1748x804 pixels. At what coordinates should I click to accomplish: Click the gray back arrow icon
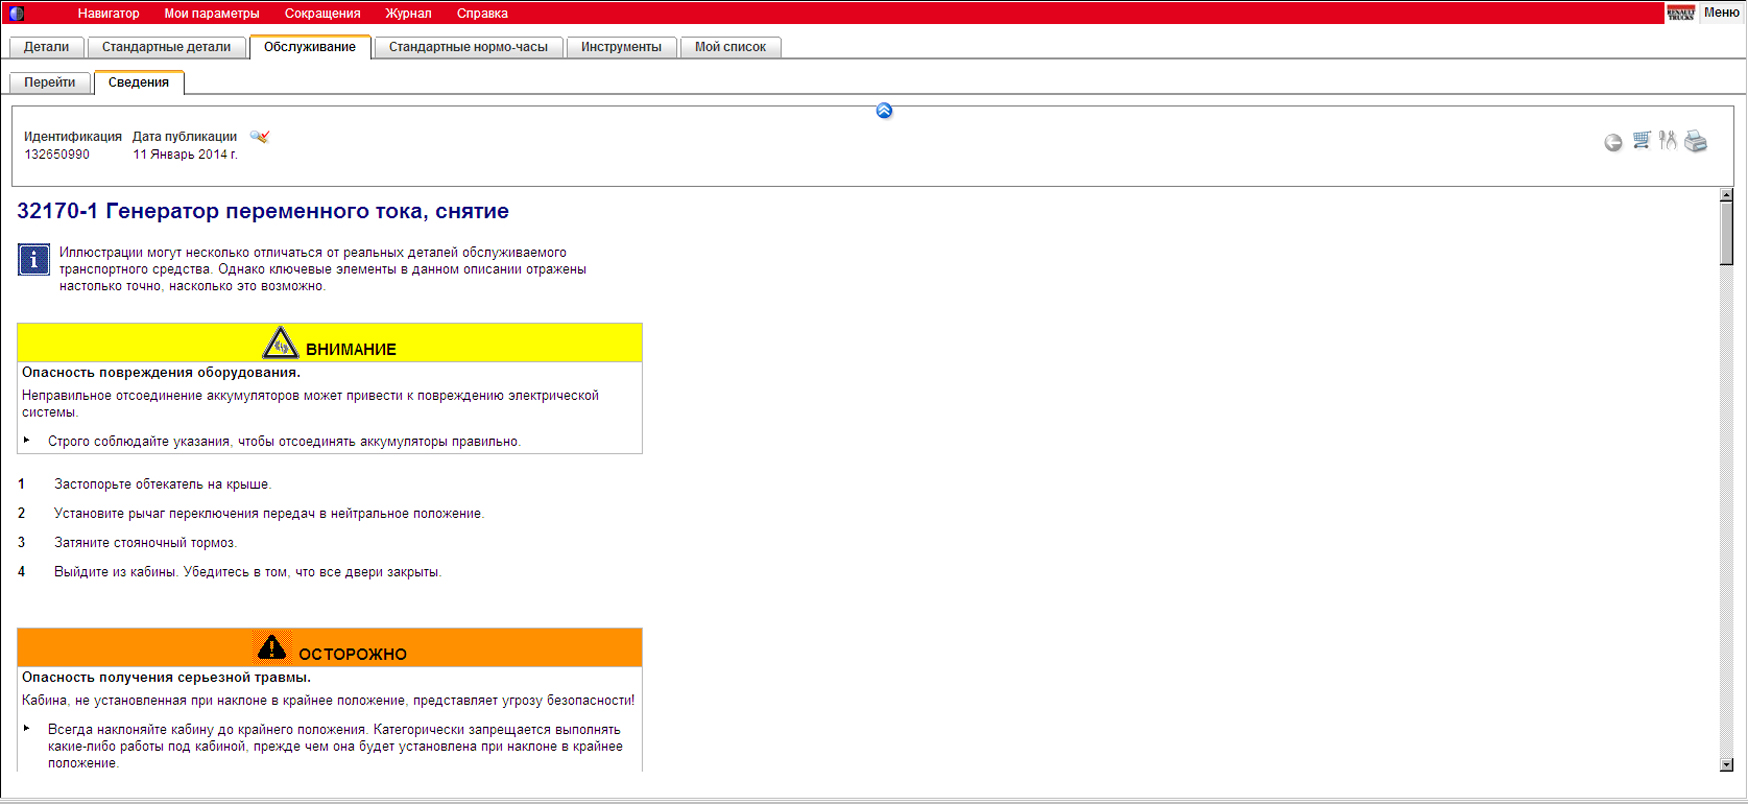[1613, 143]
